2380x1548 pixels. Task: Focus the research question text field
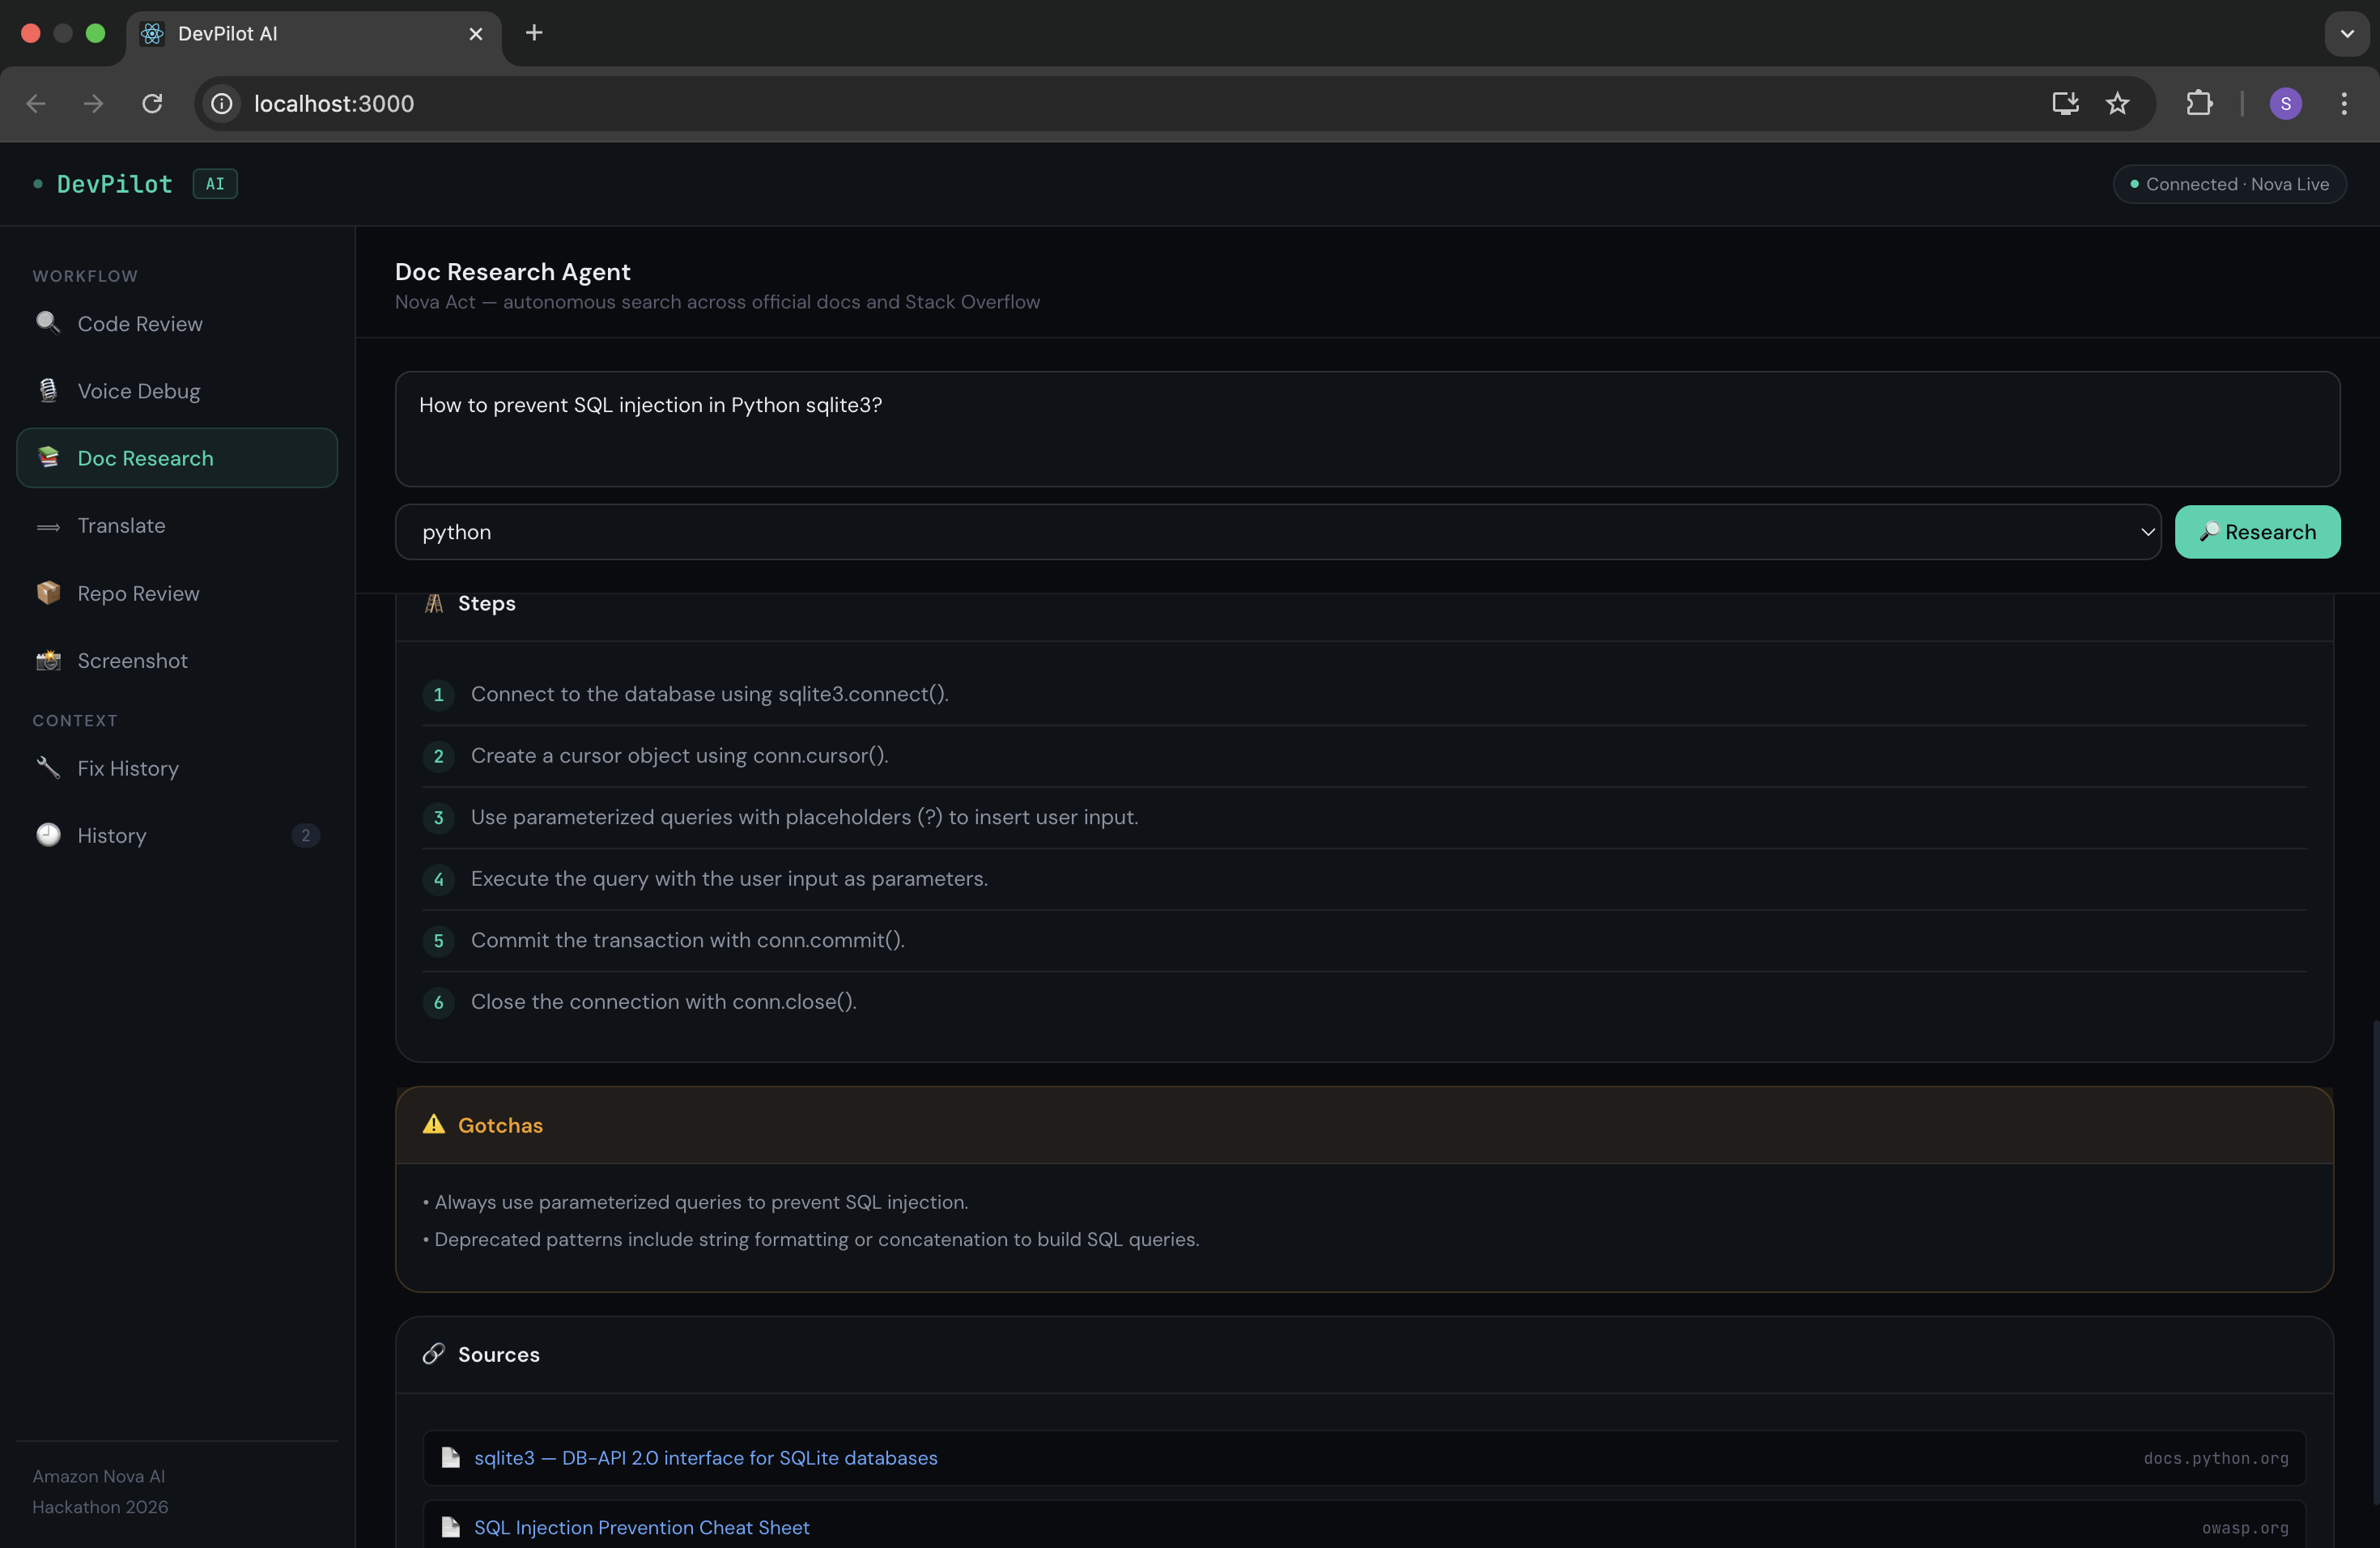click(1366, 429)
